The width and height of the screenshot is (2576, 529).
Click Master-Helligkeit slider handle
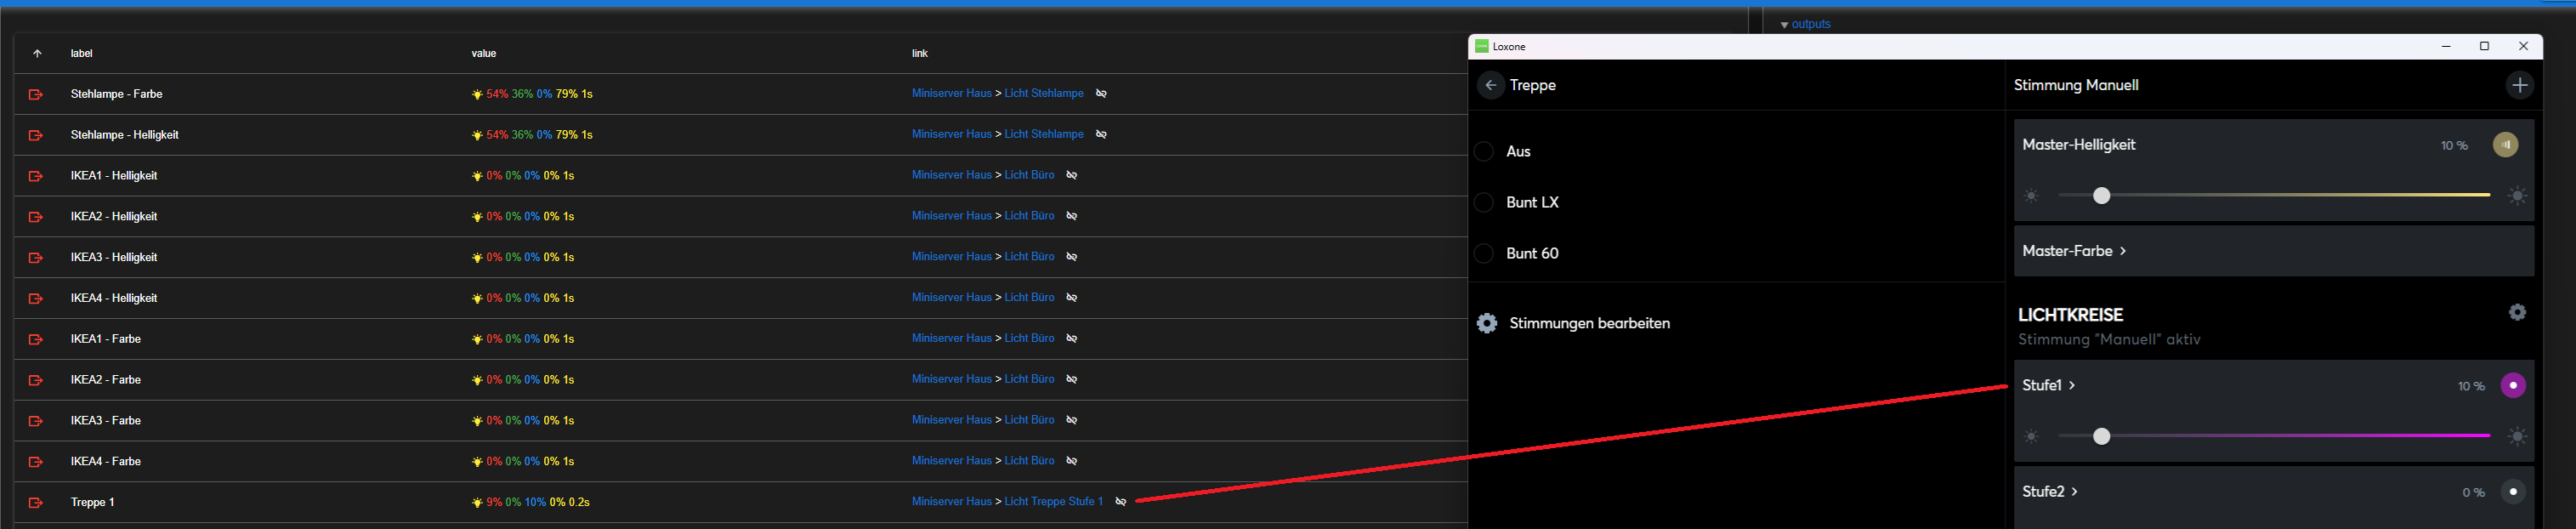2102,196
